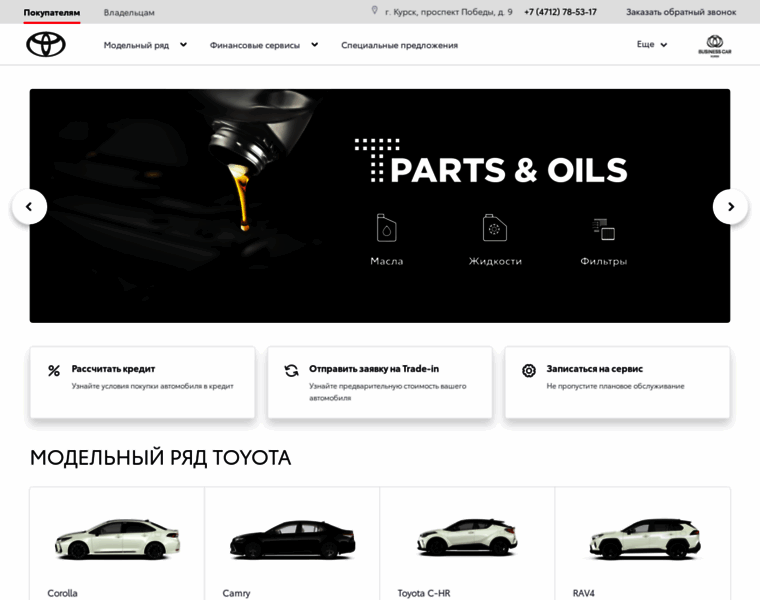
Task: Expand the Модельный ряд dropdown chevron
Action: coord(183,45)
